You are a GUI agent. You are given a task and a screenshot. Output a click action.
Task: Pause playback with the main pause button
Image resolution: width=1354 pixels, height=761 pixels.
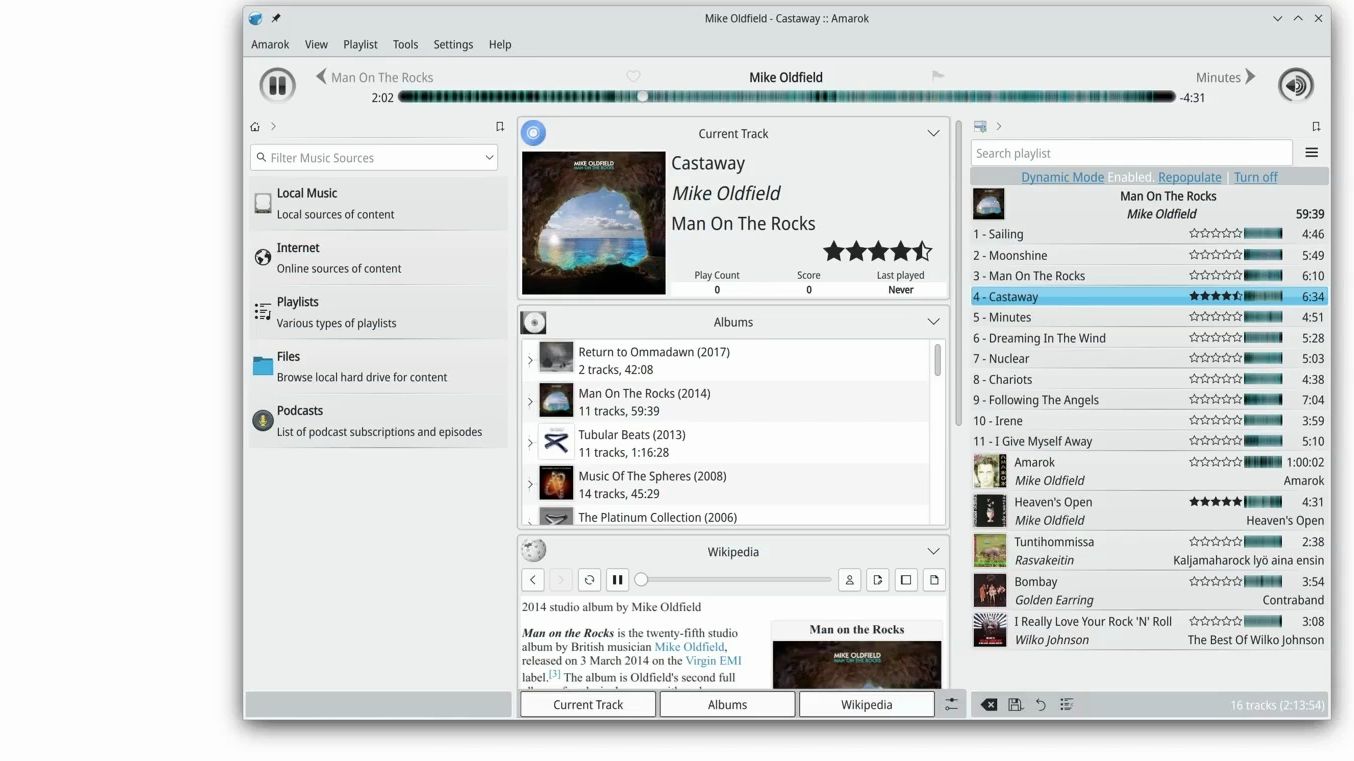click(x=277, y=85)
